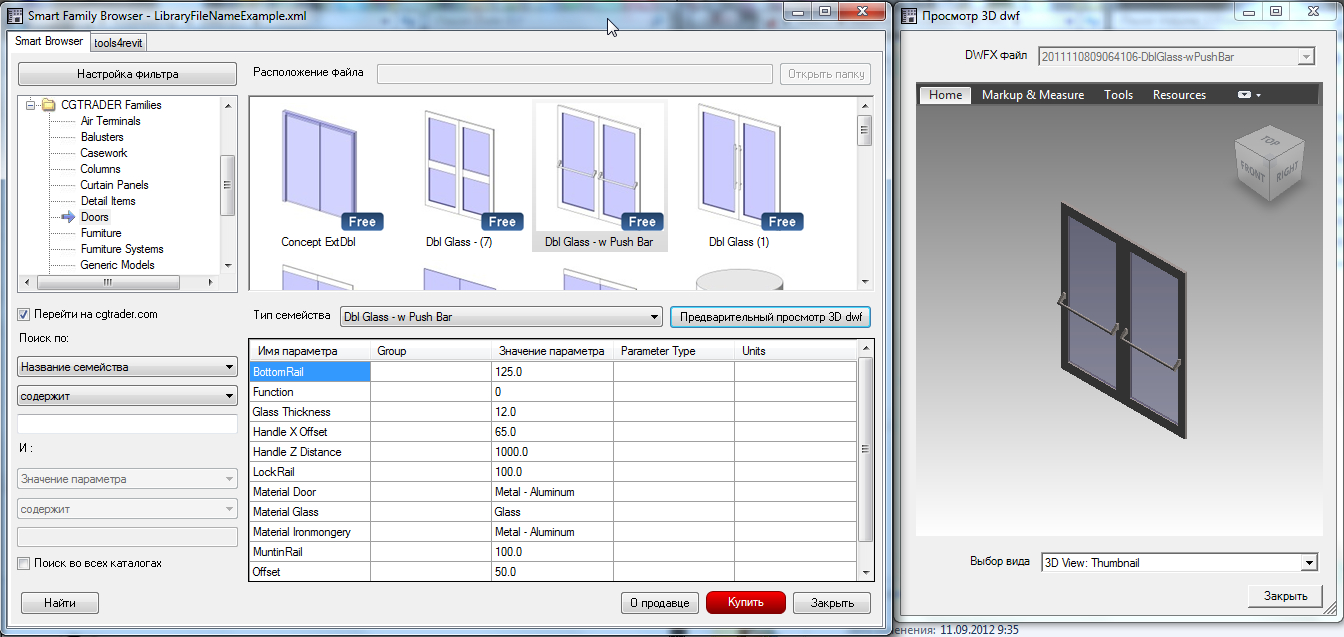Open the first содержит condition dropdown
This screenshot has height=637, width=1344.
(x=127, y=397)
